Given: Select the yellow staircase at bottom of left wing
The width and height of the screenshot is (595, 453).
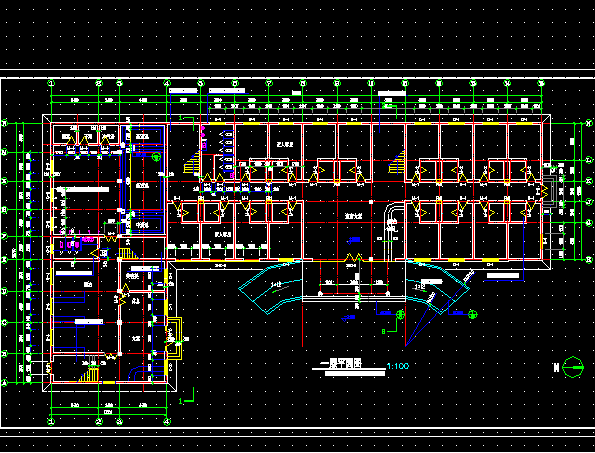Looking at the screenshot, I should (x=89, y=374).
